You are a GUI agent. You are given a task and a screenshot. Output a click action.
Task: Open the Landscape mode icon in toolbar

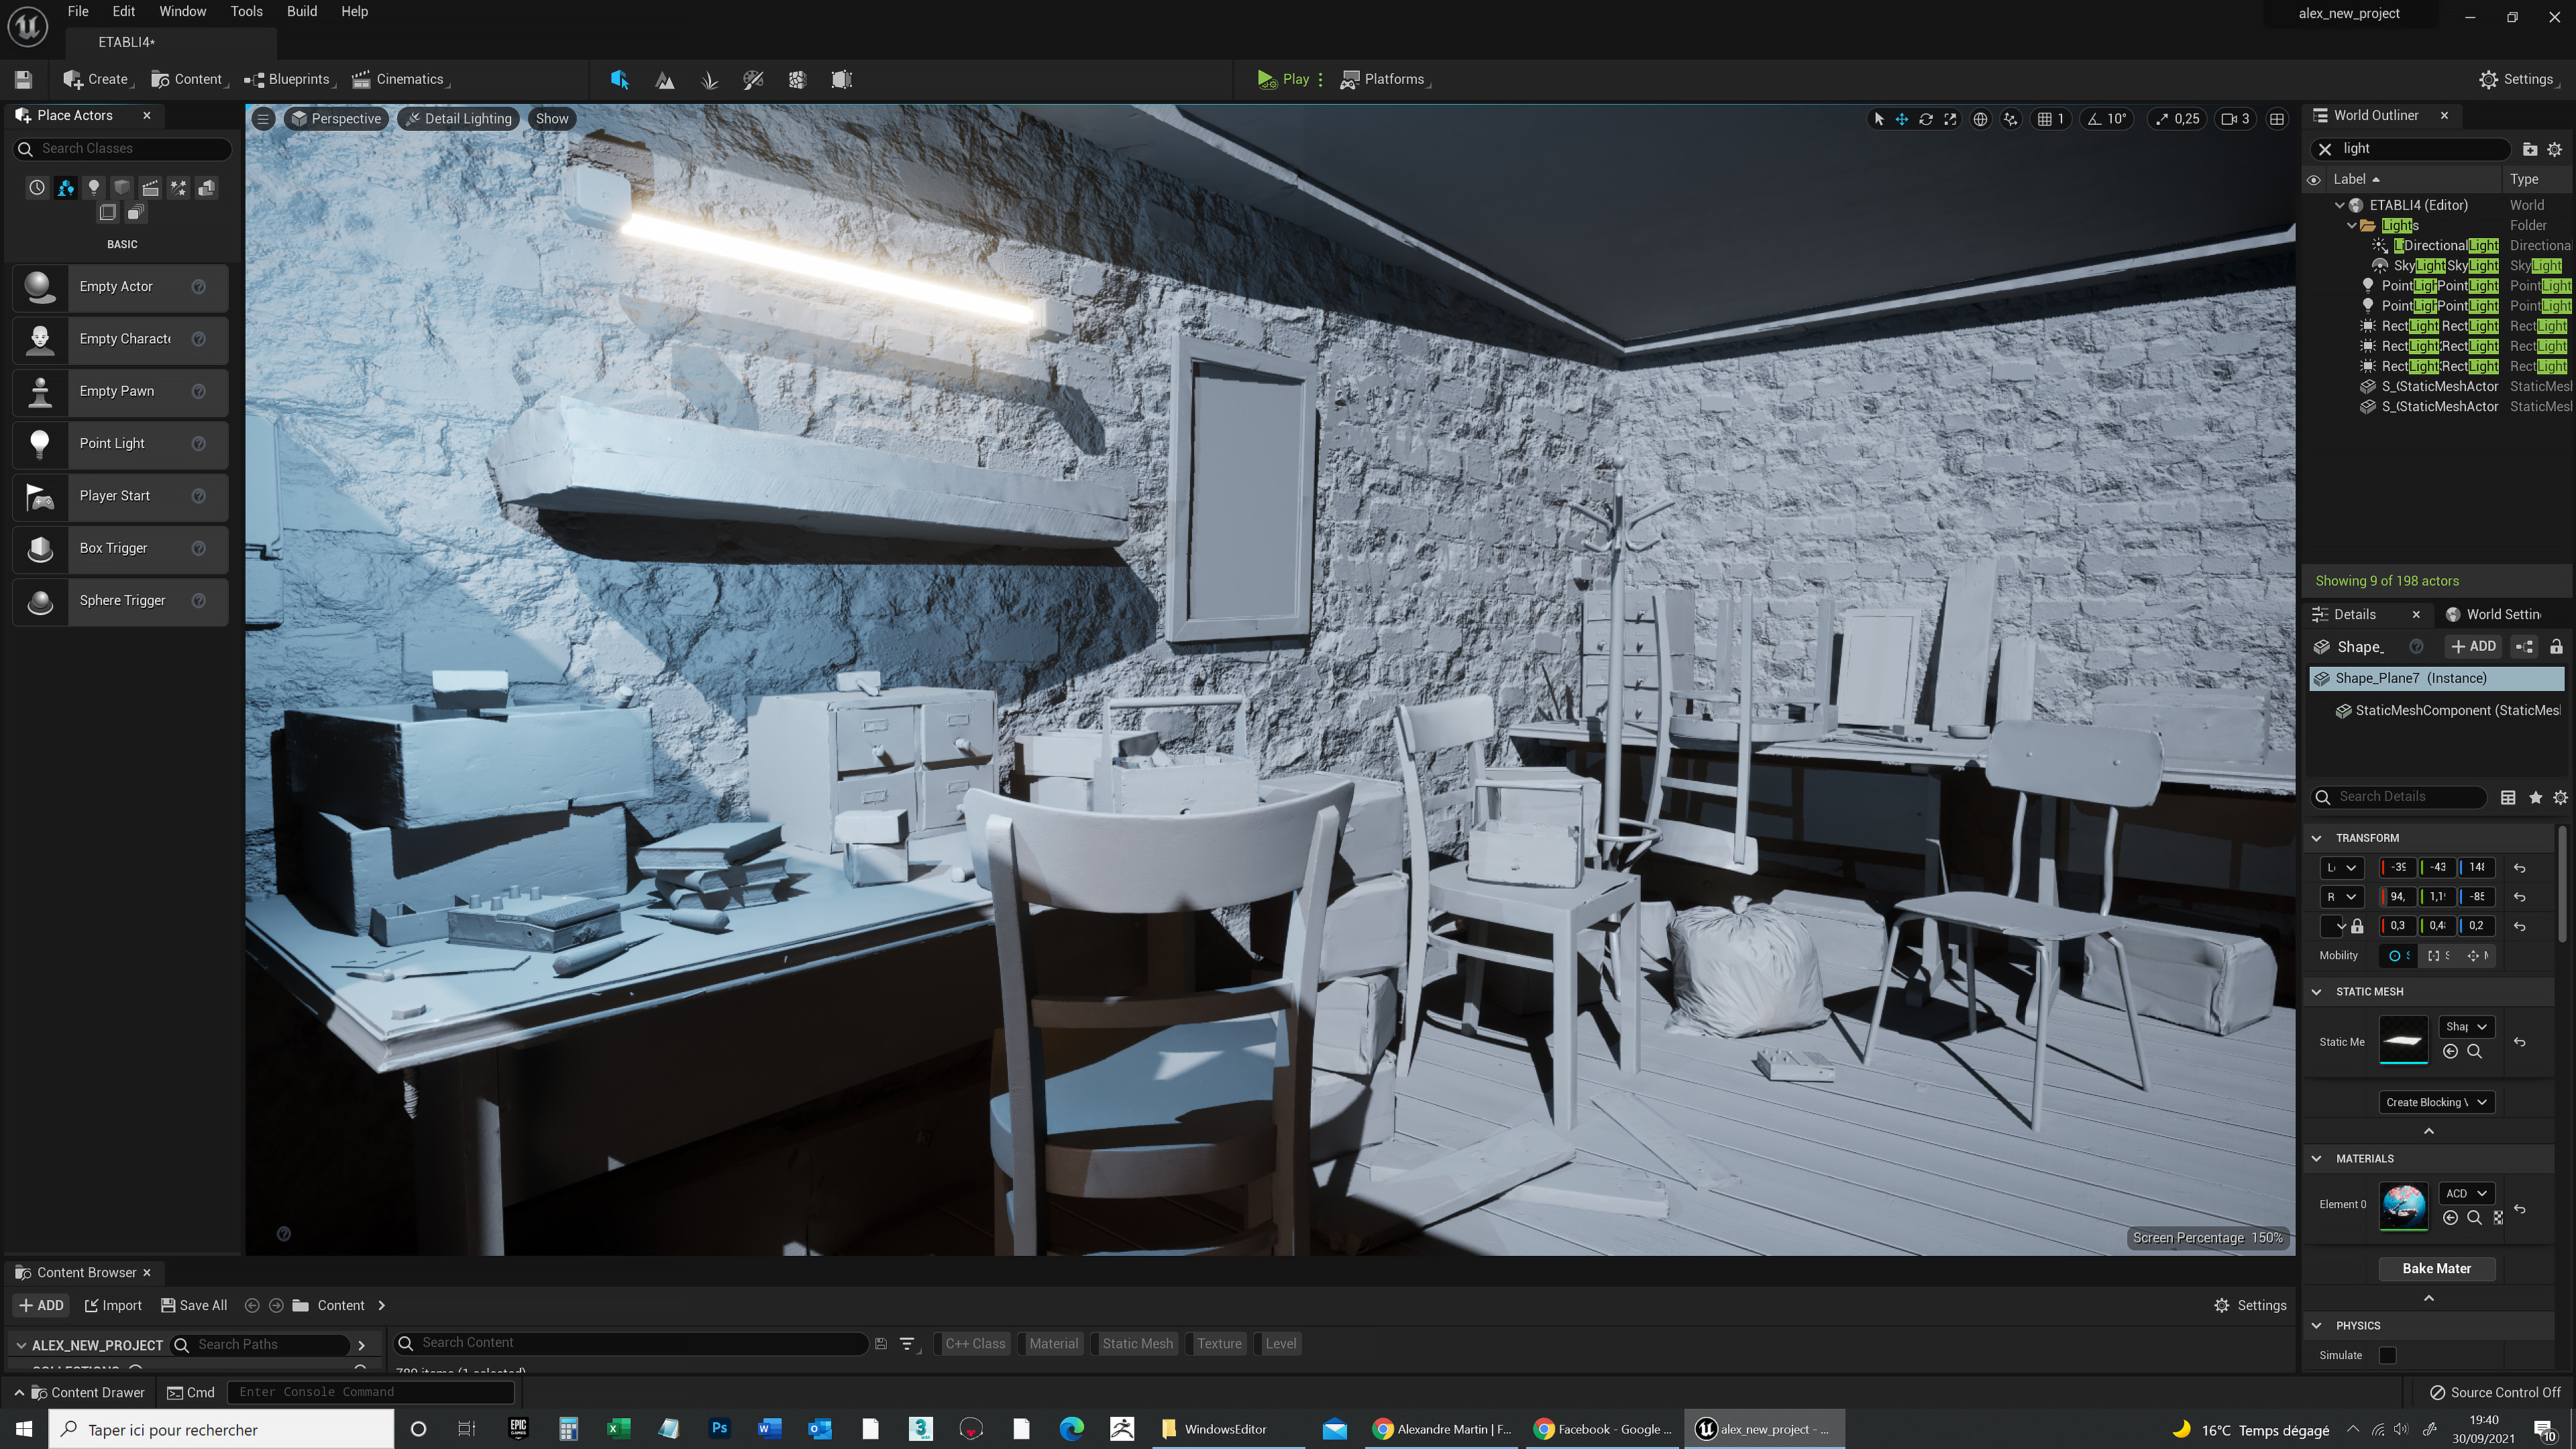(664, 80)
